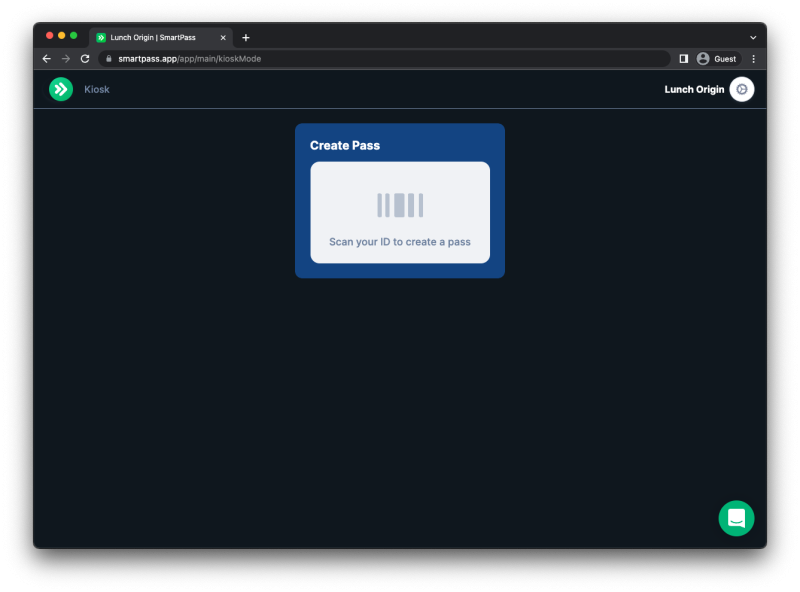
Task: Open Chrome's three-dot menu
Action: click(x=753, y=58)
